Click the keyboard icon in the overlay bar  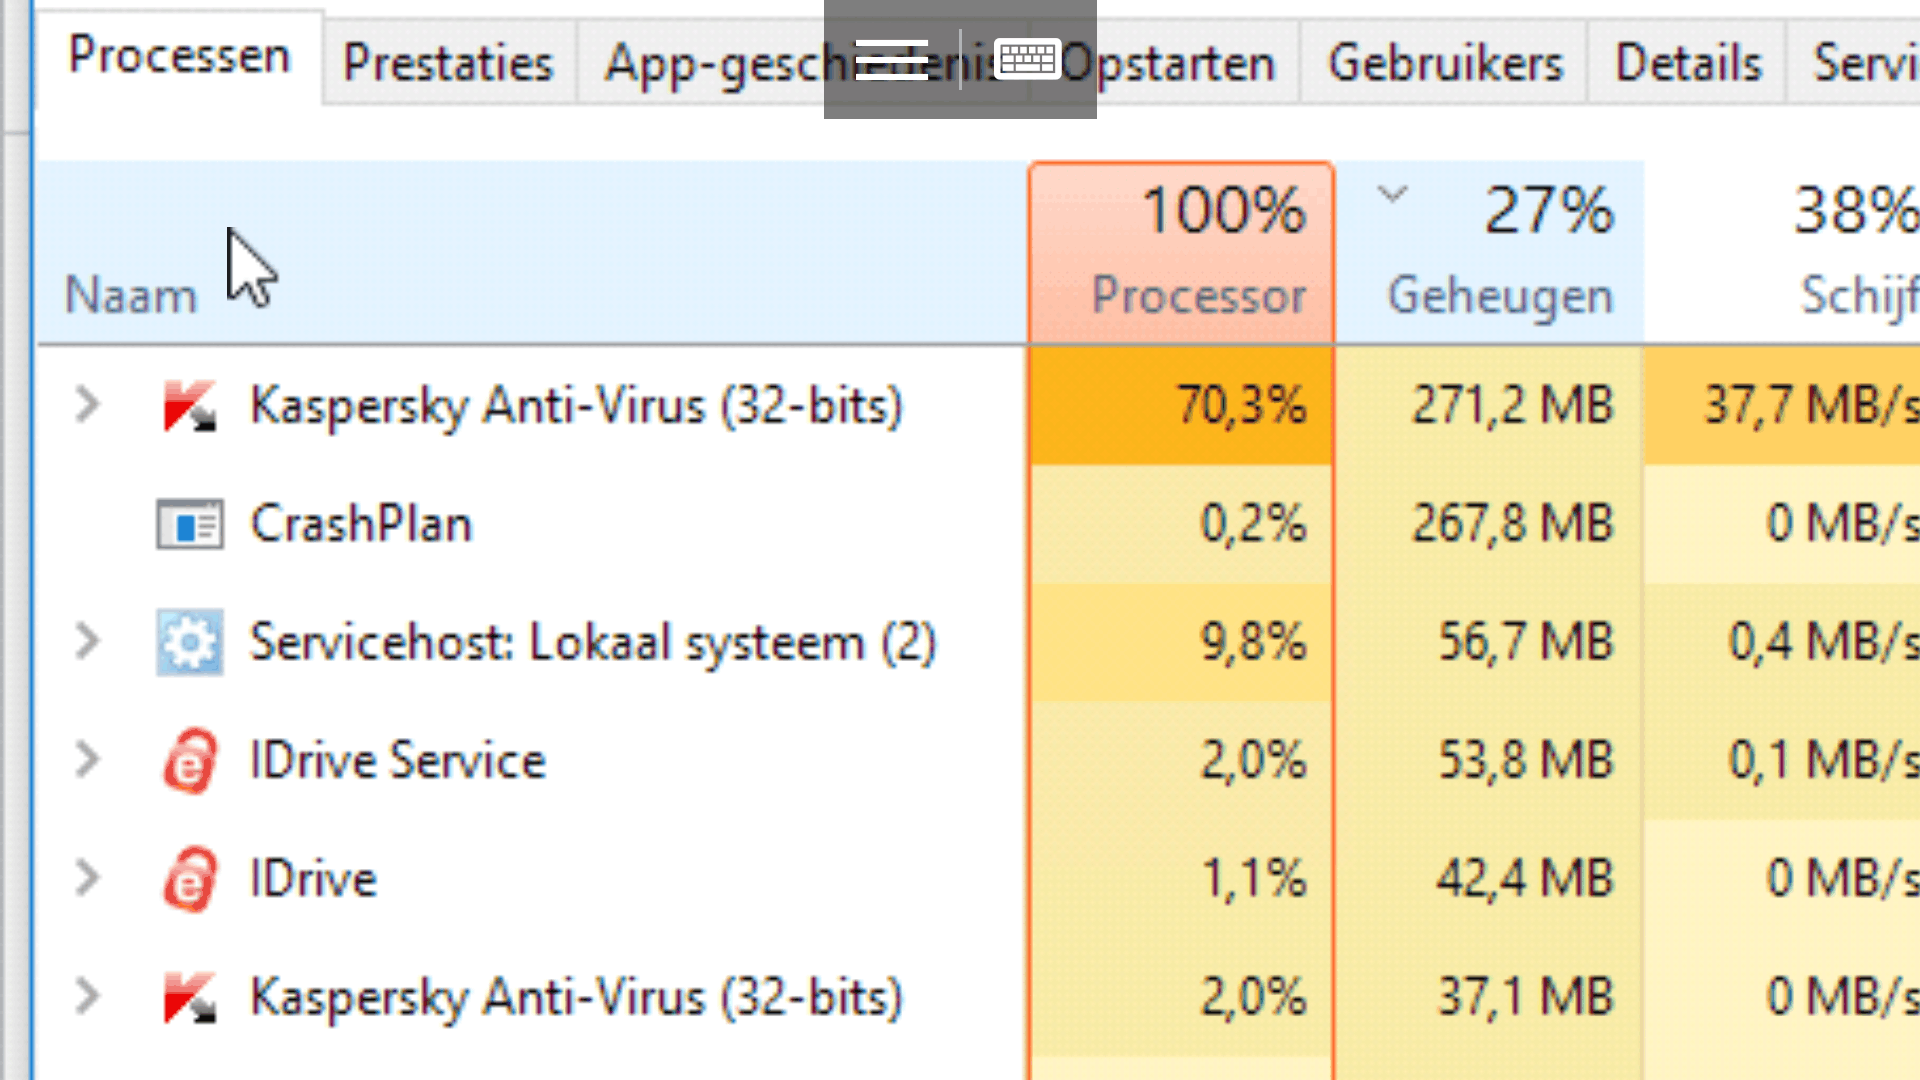point(1027,60)
